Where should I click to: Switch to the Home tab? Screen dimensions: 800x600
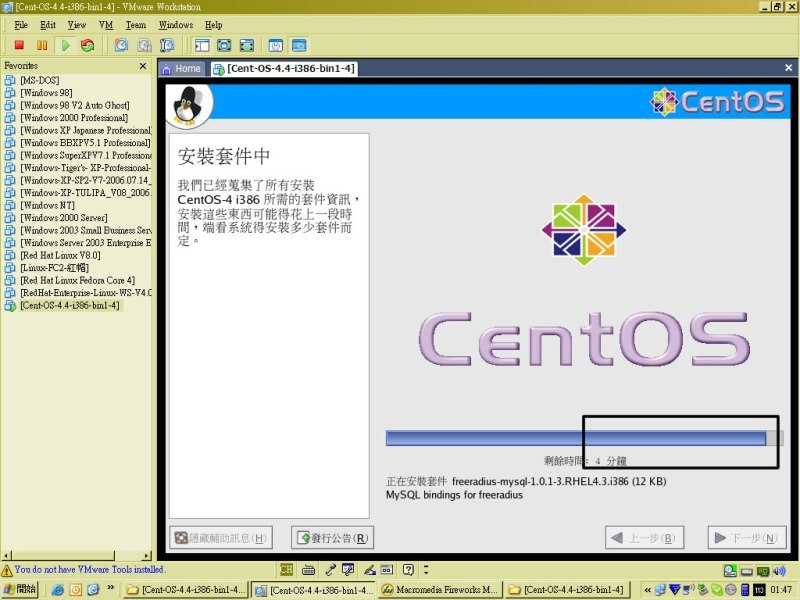tap(181, 69)
